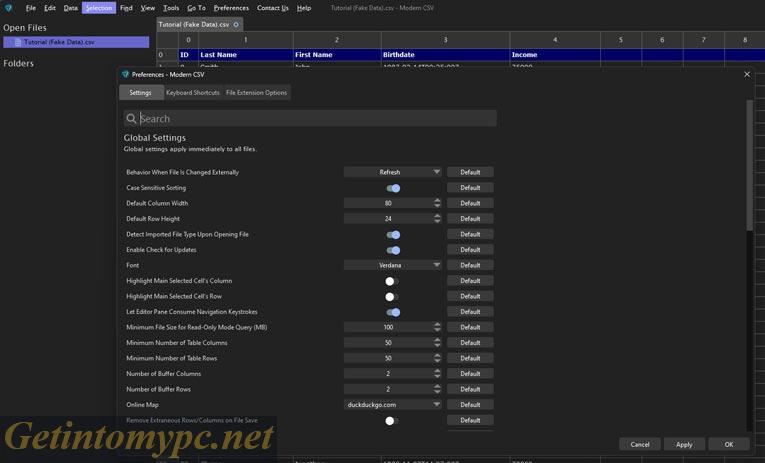Click the Apply button
The height and width of the screenshot is (463, 765).
[684, 444]
